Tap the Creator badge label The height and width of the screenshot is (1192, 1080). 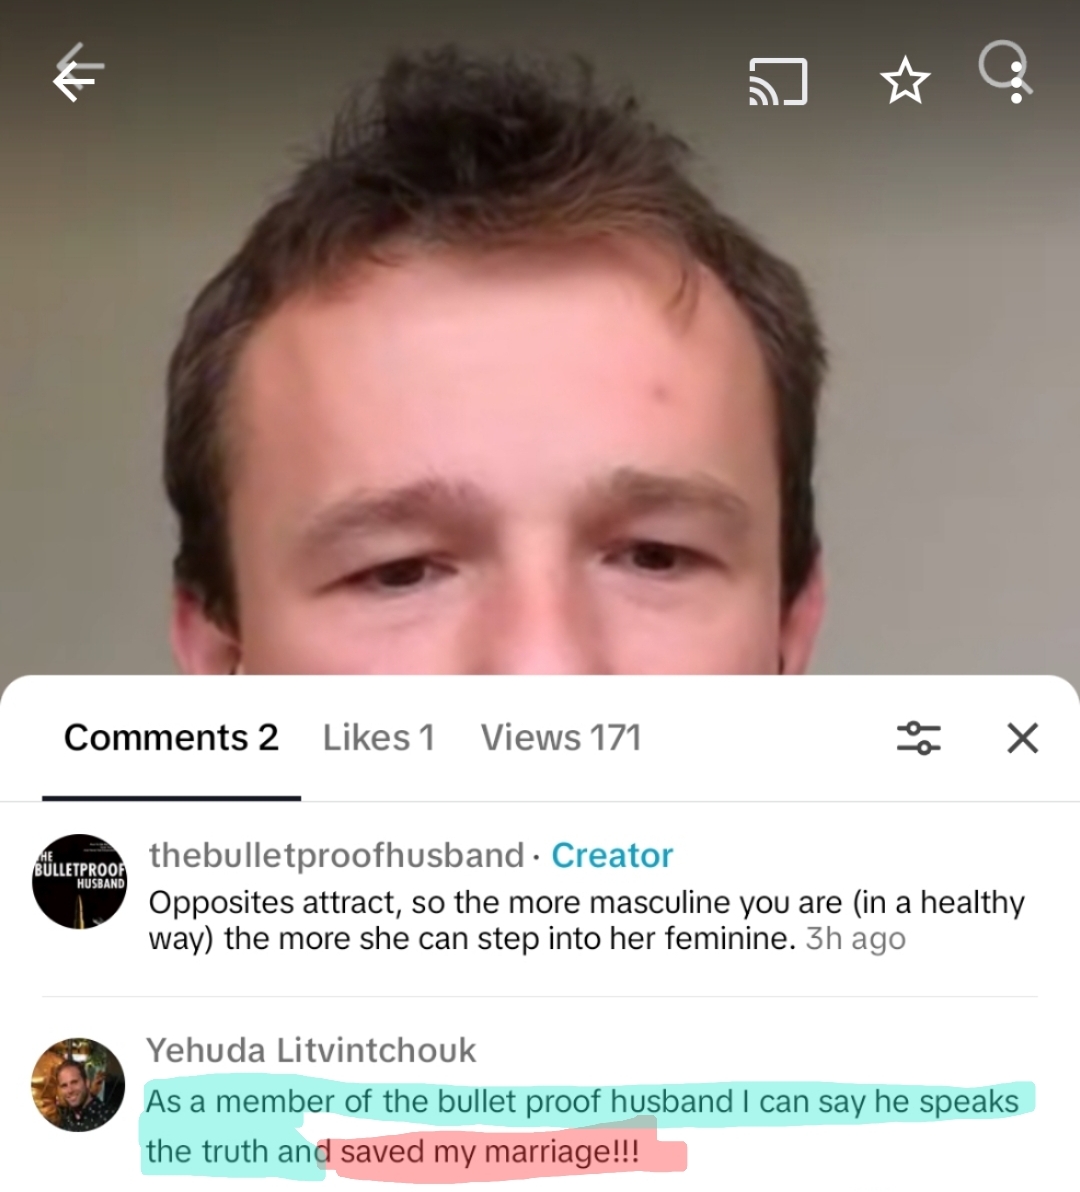[x=612, y=855]
